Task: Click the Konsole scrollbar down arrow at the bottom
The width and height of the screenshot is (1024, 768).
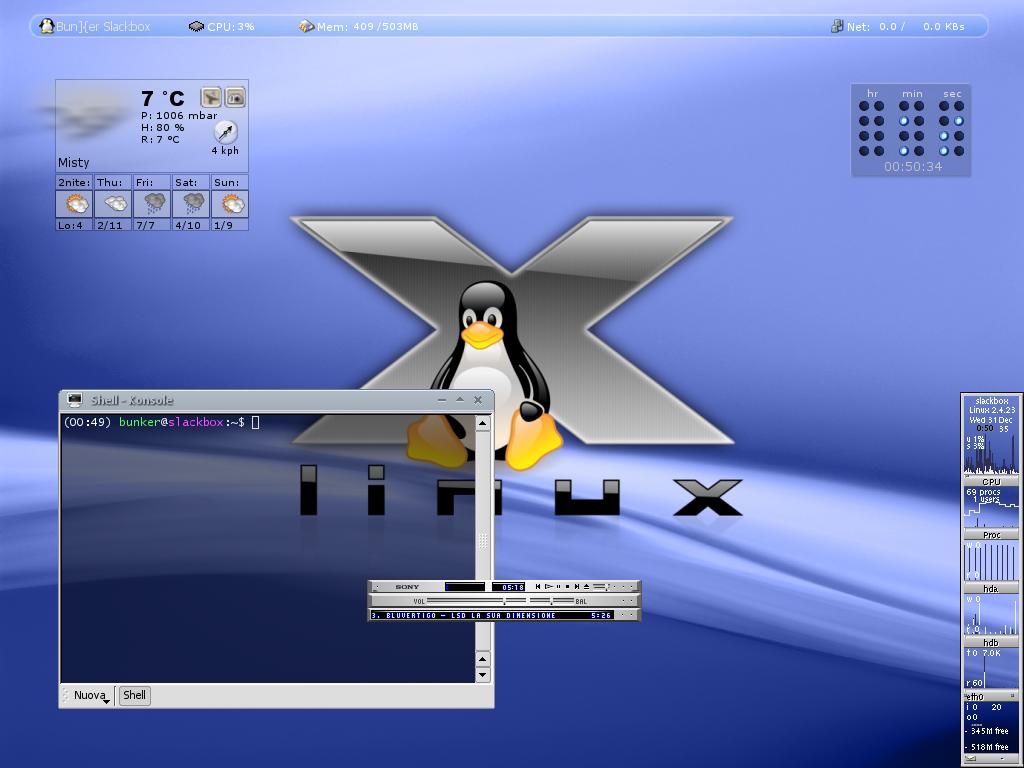Action: click(x=483, y=675)
